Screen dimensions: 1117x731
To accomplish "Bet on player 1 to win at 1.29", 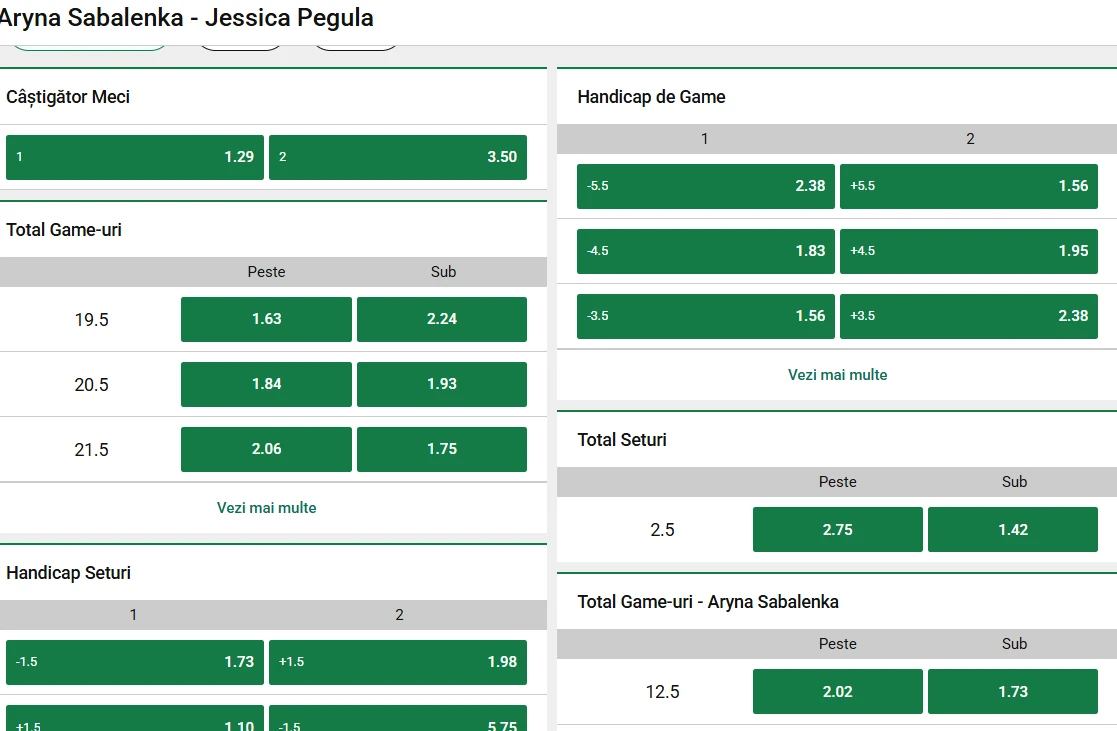I will (135, 157).
